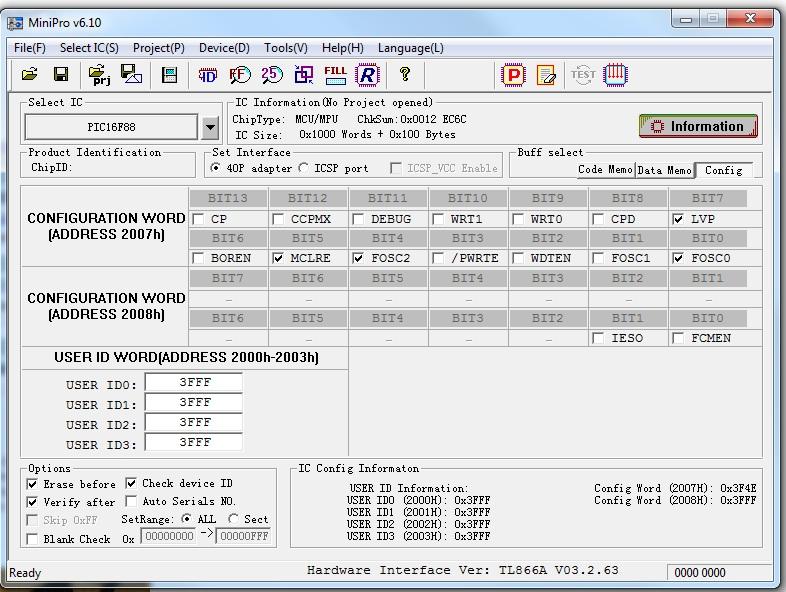786x592 pixels.
Task: Click the 25 SPI autodetect icon
Action: click(272, 75)
